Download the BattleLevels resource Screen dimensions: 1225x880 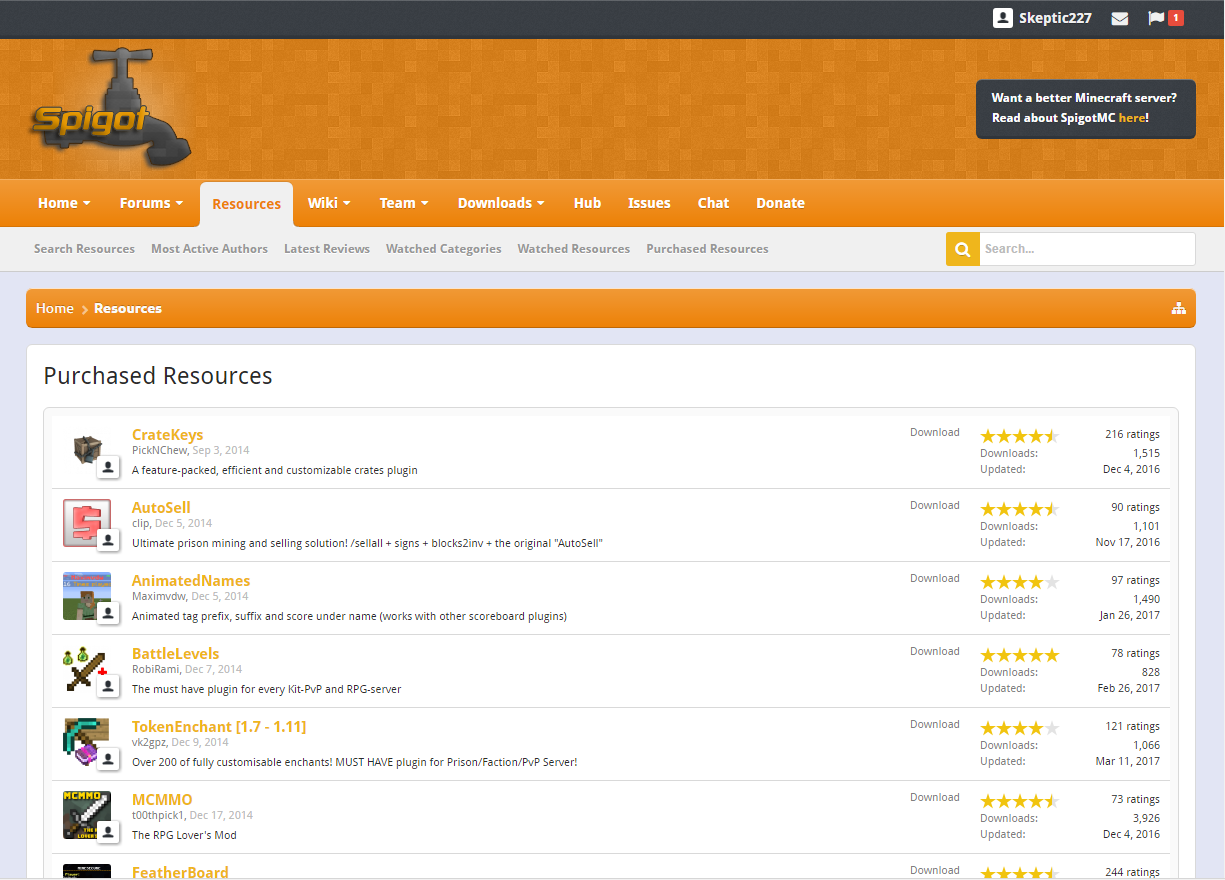pos(935,651)
